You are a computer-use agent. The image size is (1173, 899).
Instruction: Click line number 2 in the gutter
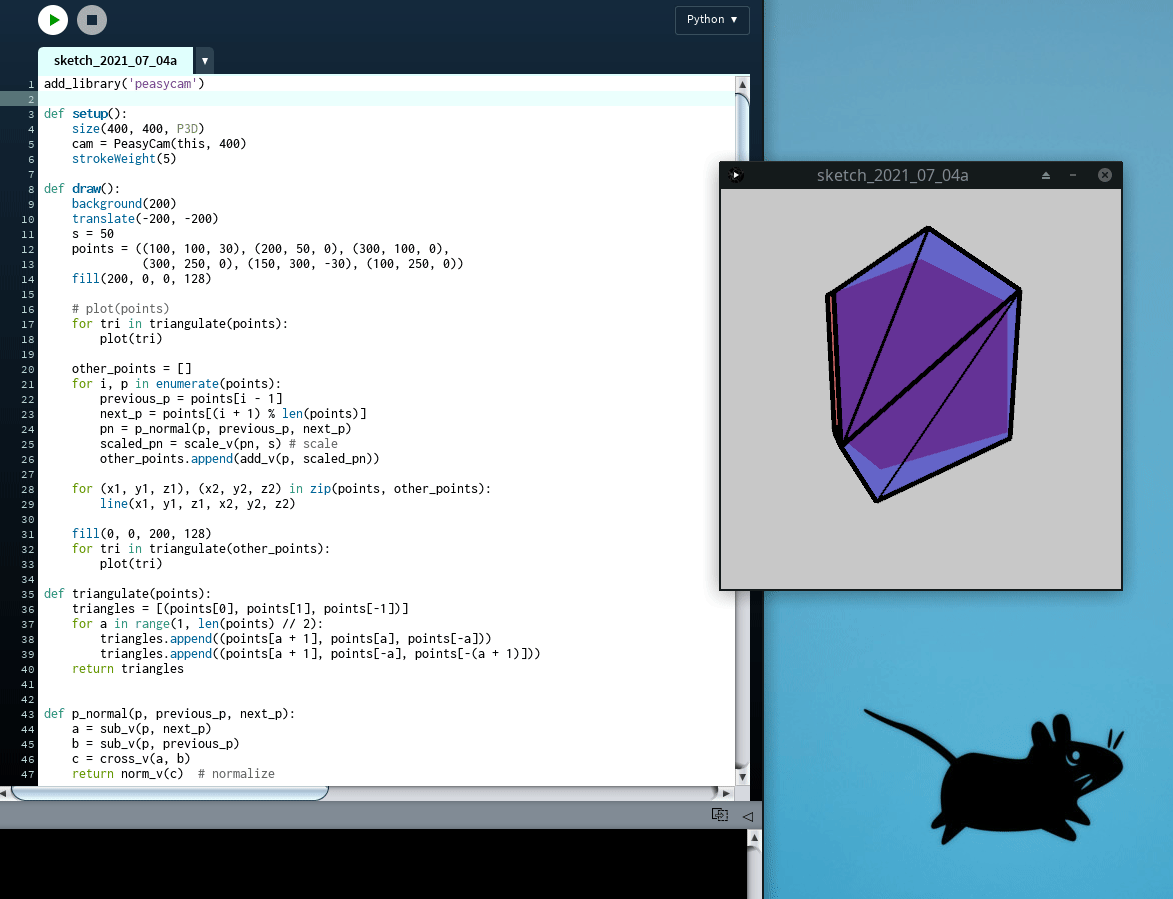[x=31, y=99]
